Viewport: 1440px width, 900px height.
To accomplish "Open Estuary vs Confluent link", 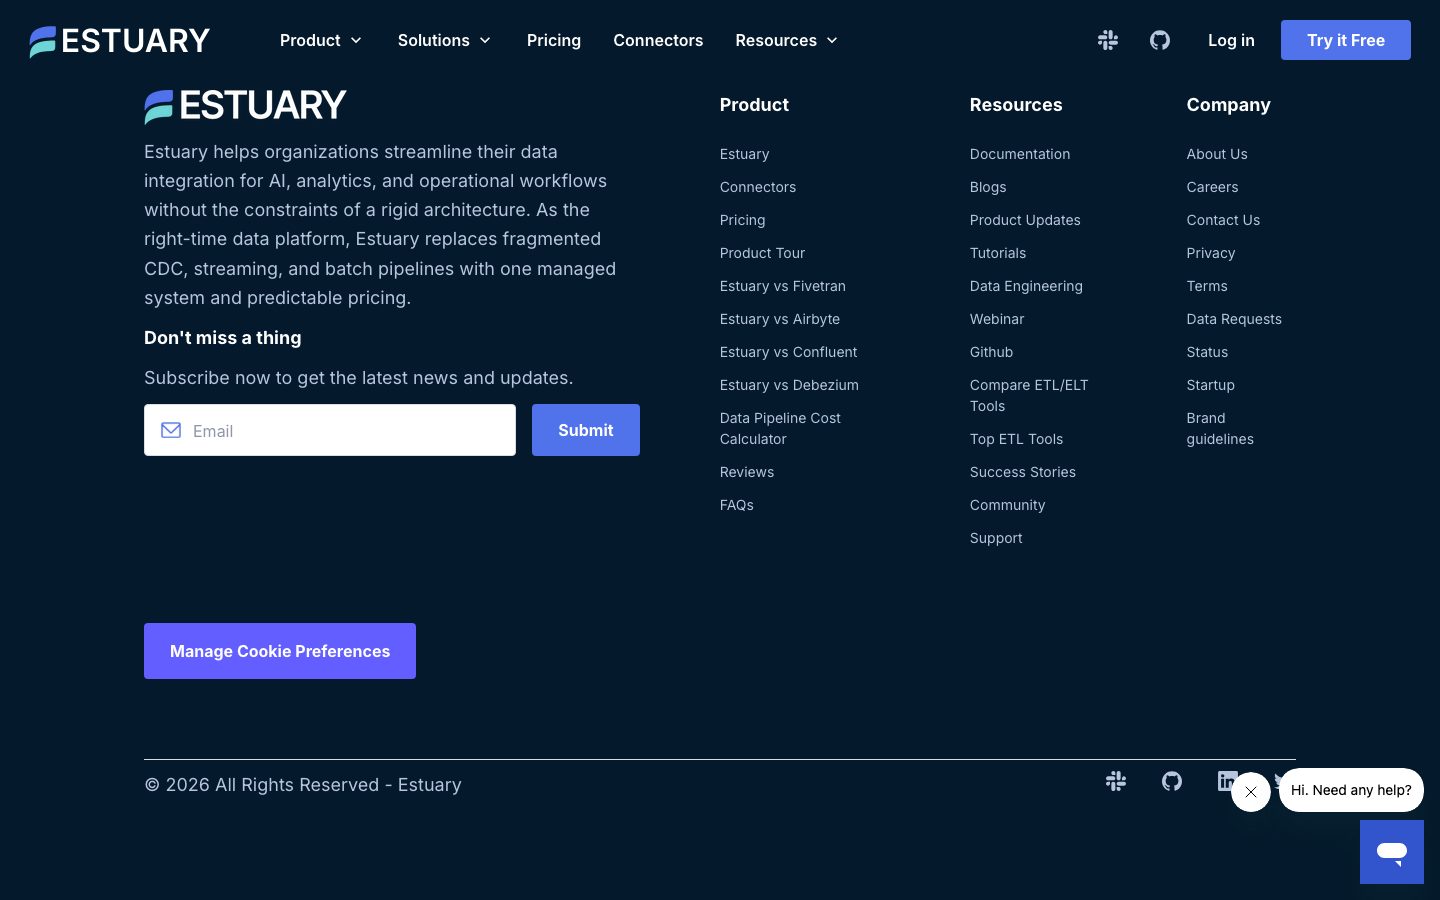I will [789, 352].
